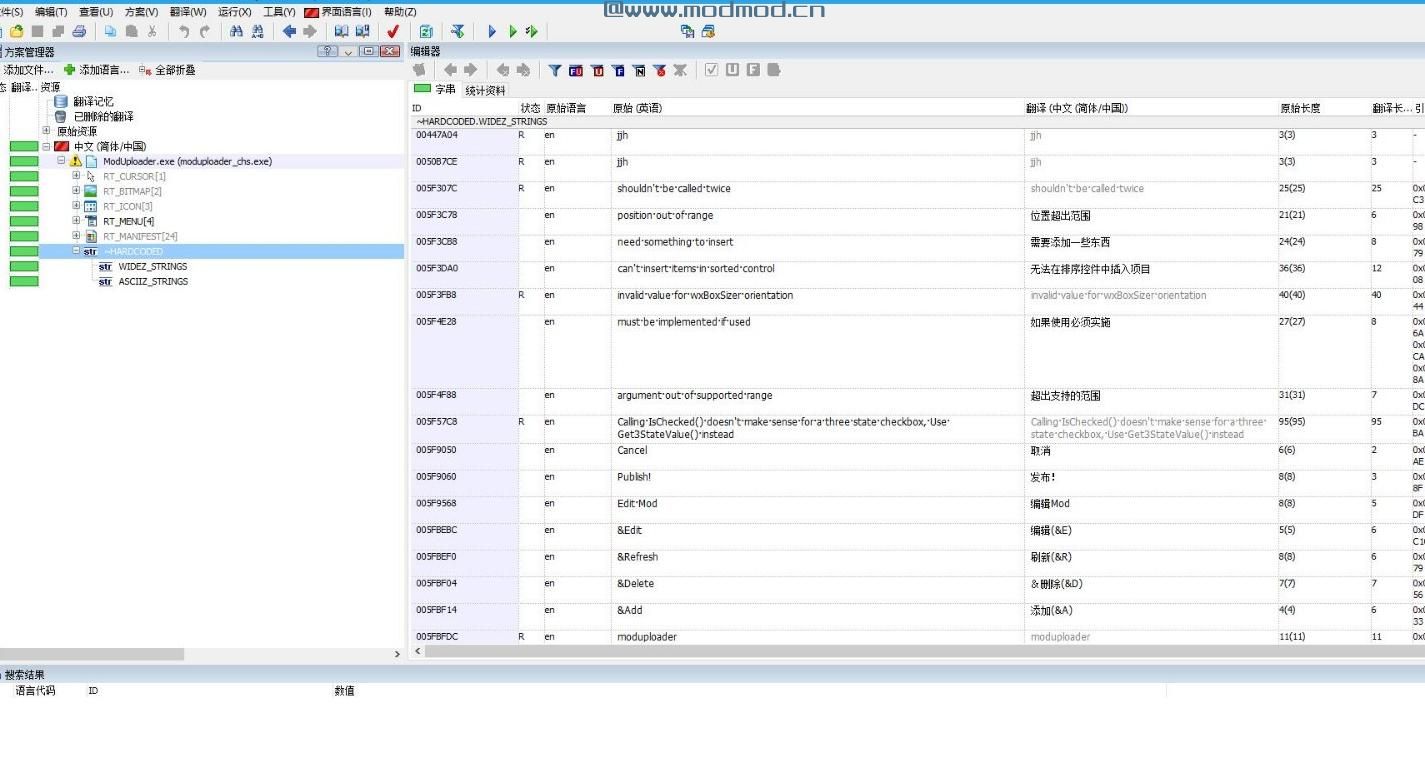
Task: Open the 翻译(W) menu
Action: pyautogui.click(x=188, y=12)
